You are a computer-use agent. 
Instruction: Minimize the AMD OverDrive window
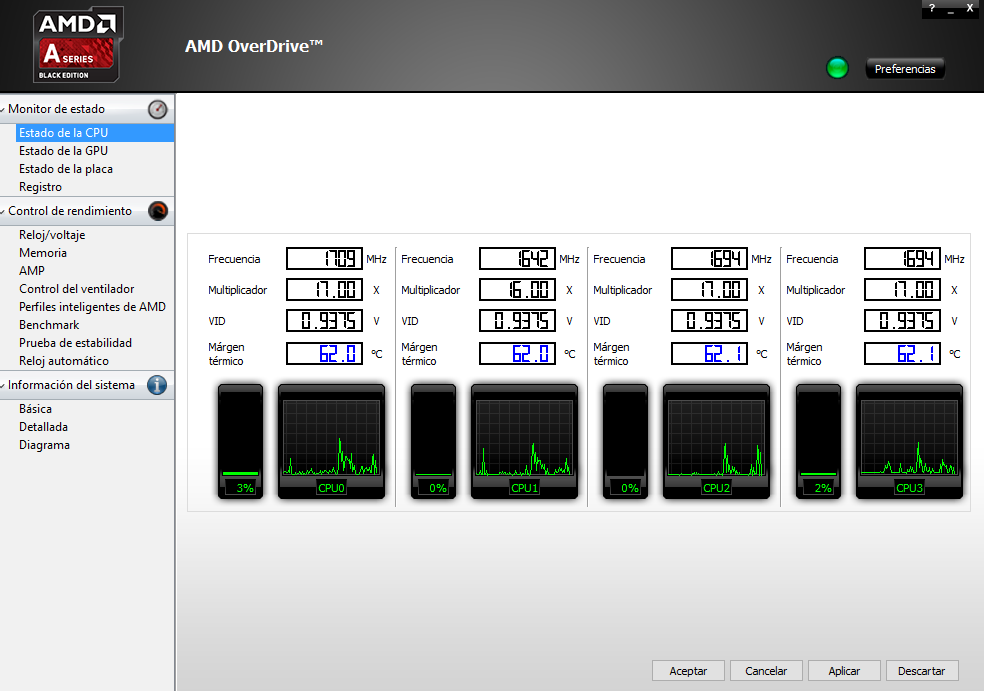point(951,9)
